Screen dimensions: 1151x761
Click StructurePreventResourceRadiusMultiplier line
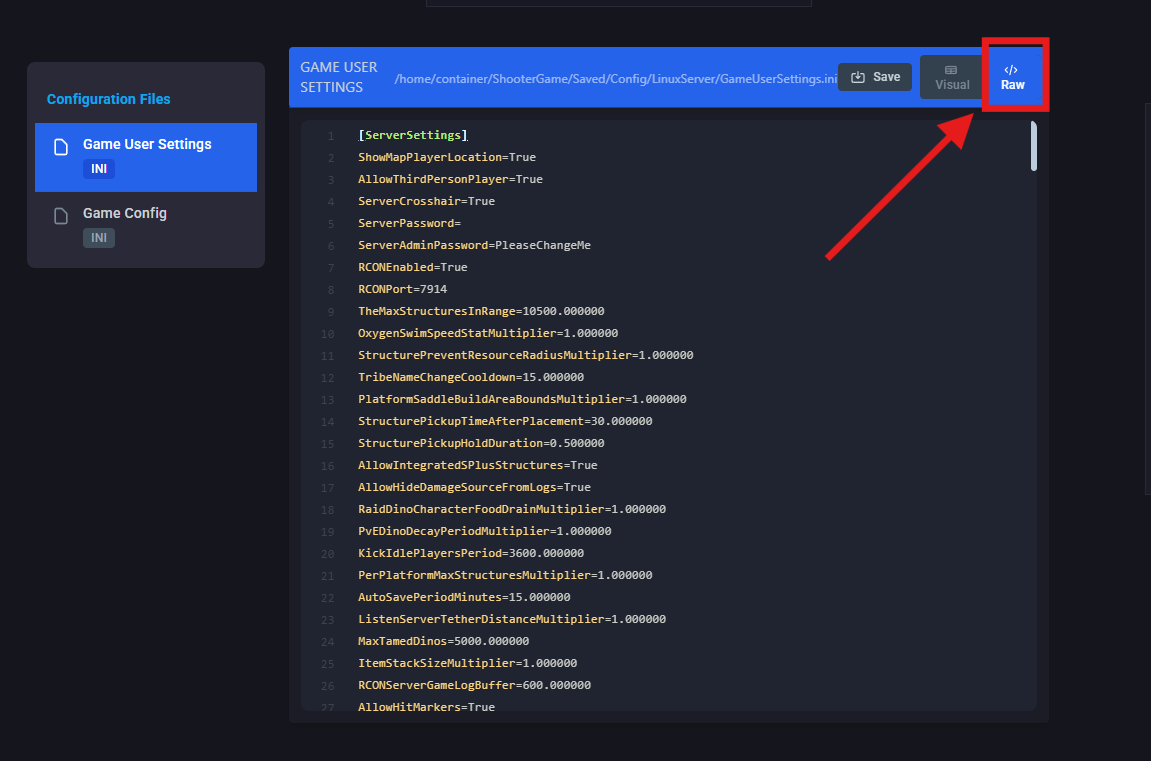click(x=526, y=355)
